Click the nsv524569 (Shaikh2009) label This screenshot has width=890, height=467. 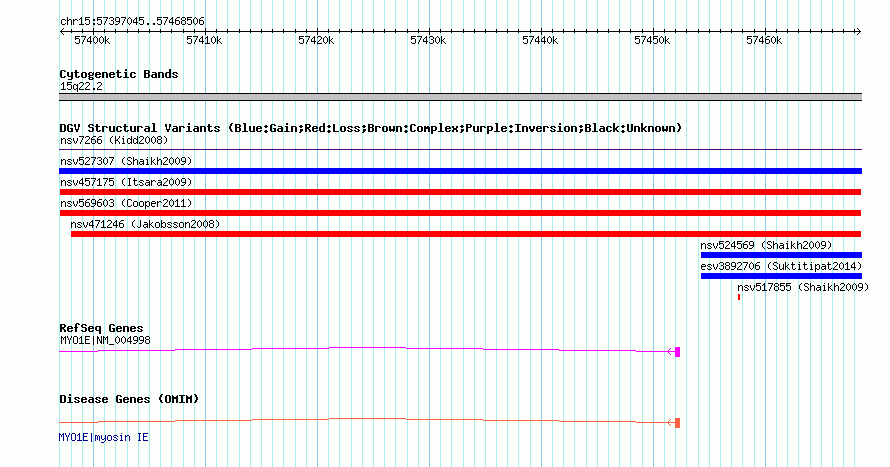pos(766,245)
